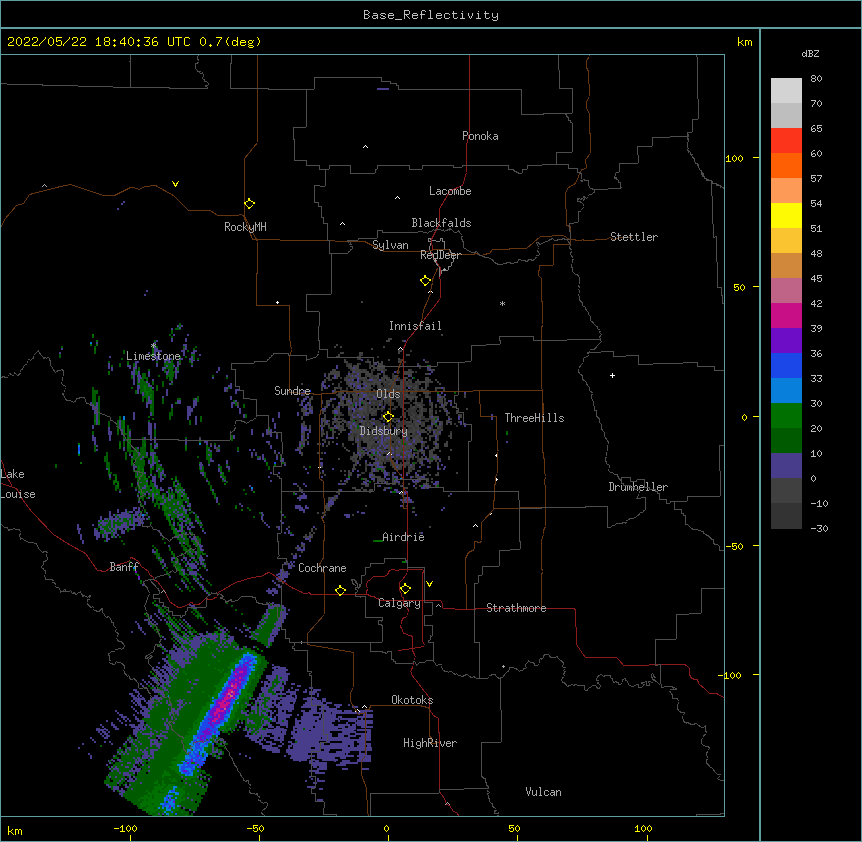862x842 pixels.
Task: Click the Okotoks label
Action: [412, 700]
